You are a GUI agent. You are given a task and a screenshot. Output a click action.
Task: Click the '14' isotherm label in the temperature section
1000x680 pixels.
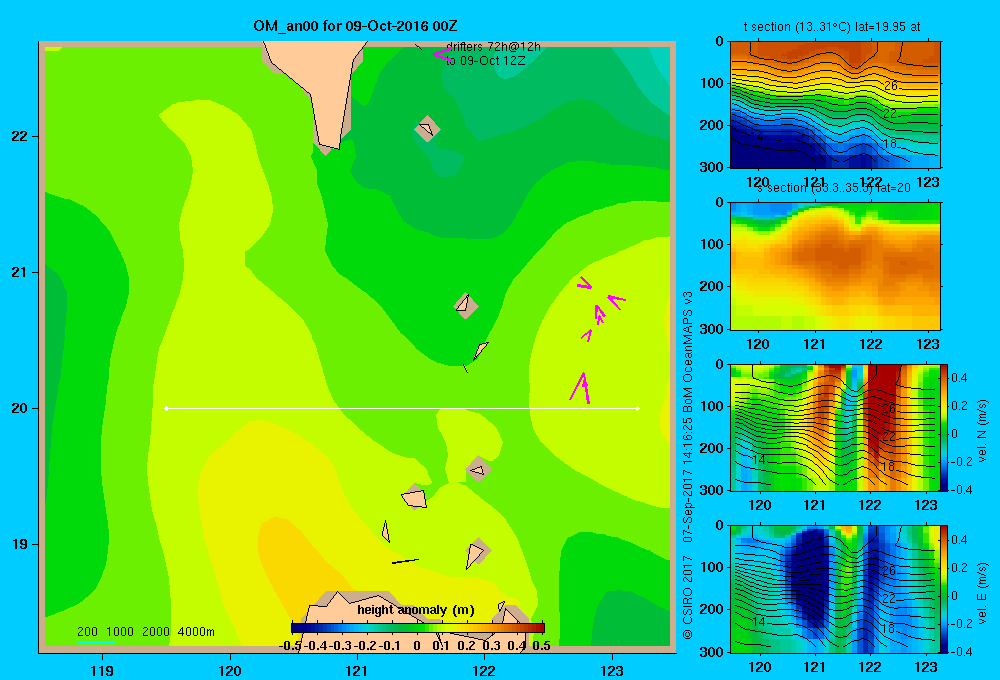[756, 137]
